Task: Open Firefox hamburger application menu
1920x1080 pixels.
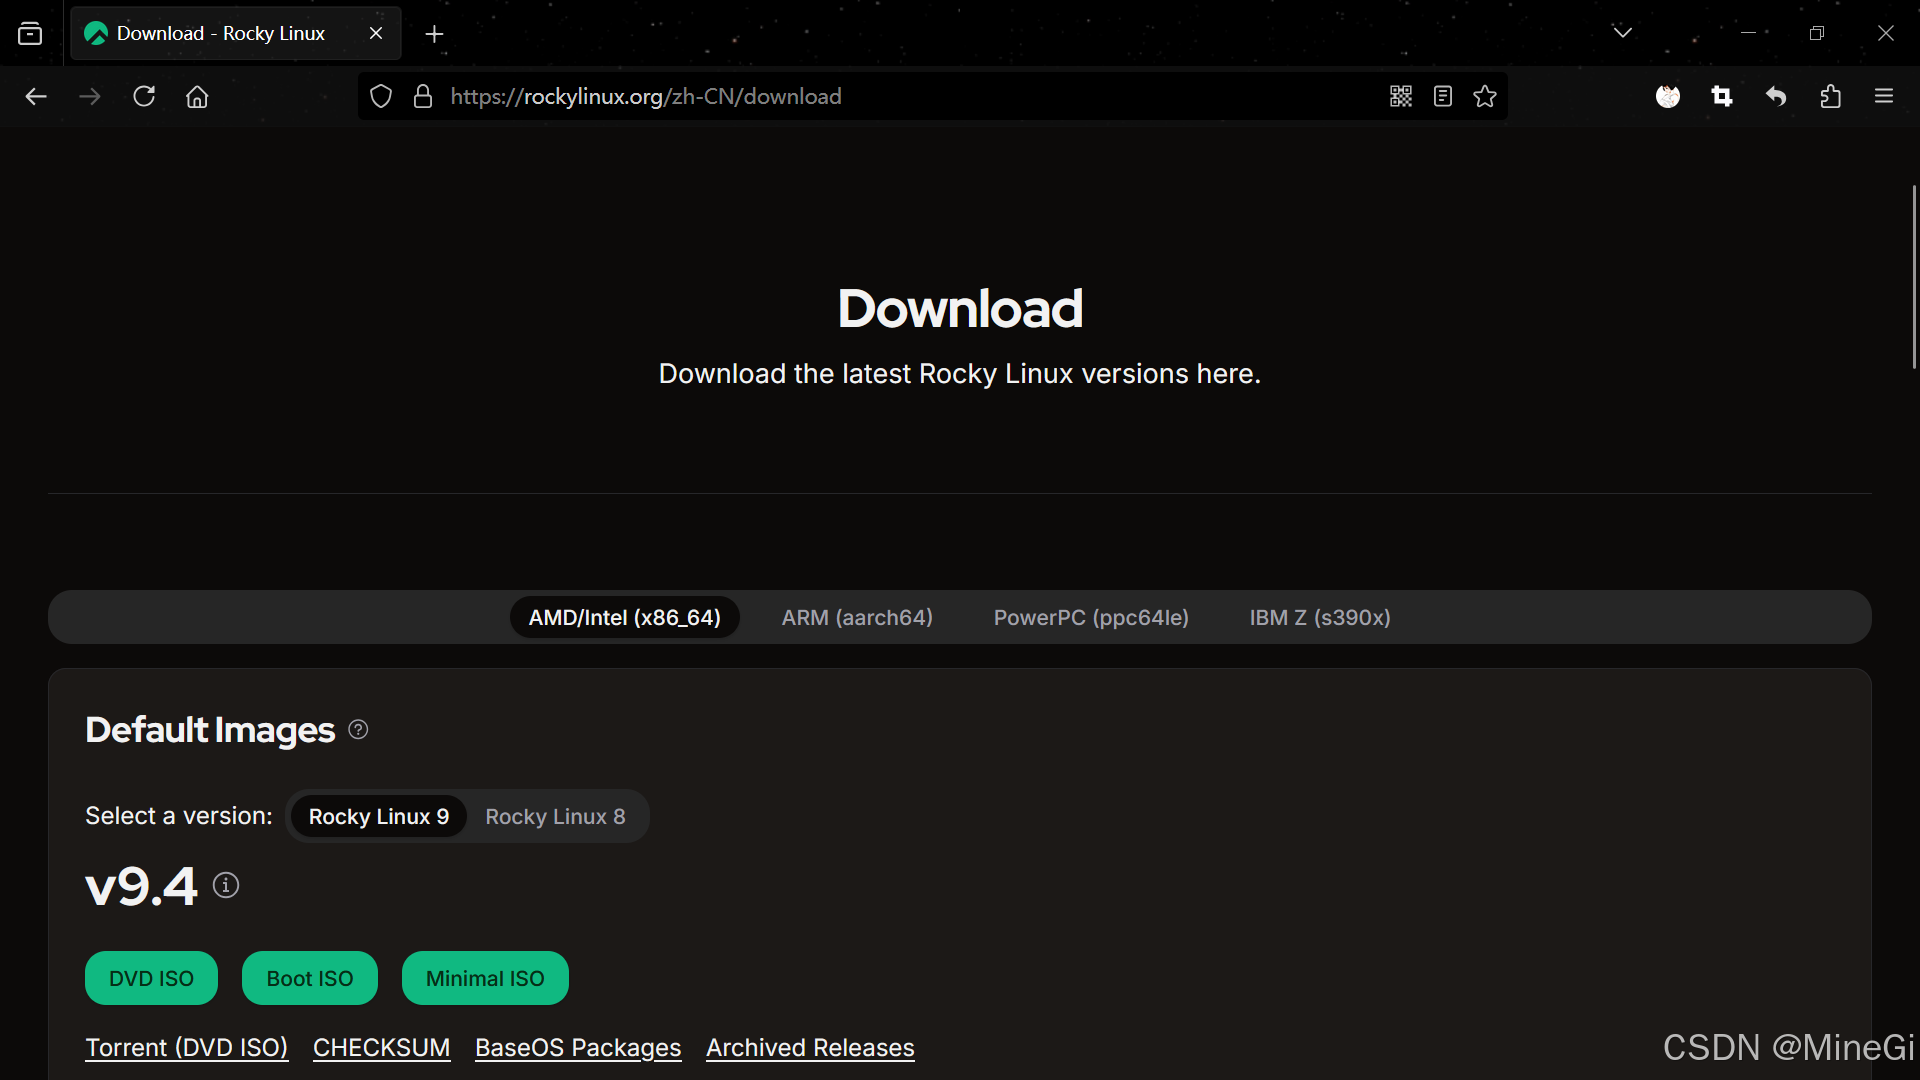Action: pyautogui.click(x=1884, y=96)
